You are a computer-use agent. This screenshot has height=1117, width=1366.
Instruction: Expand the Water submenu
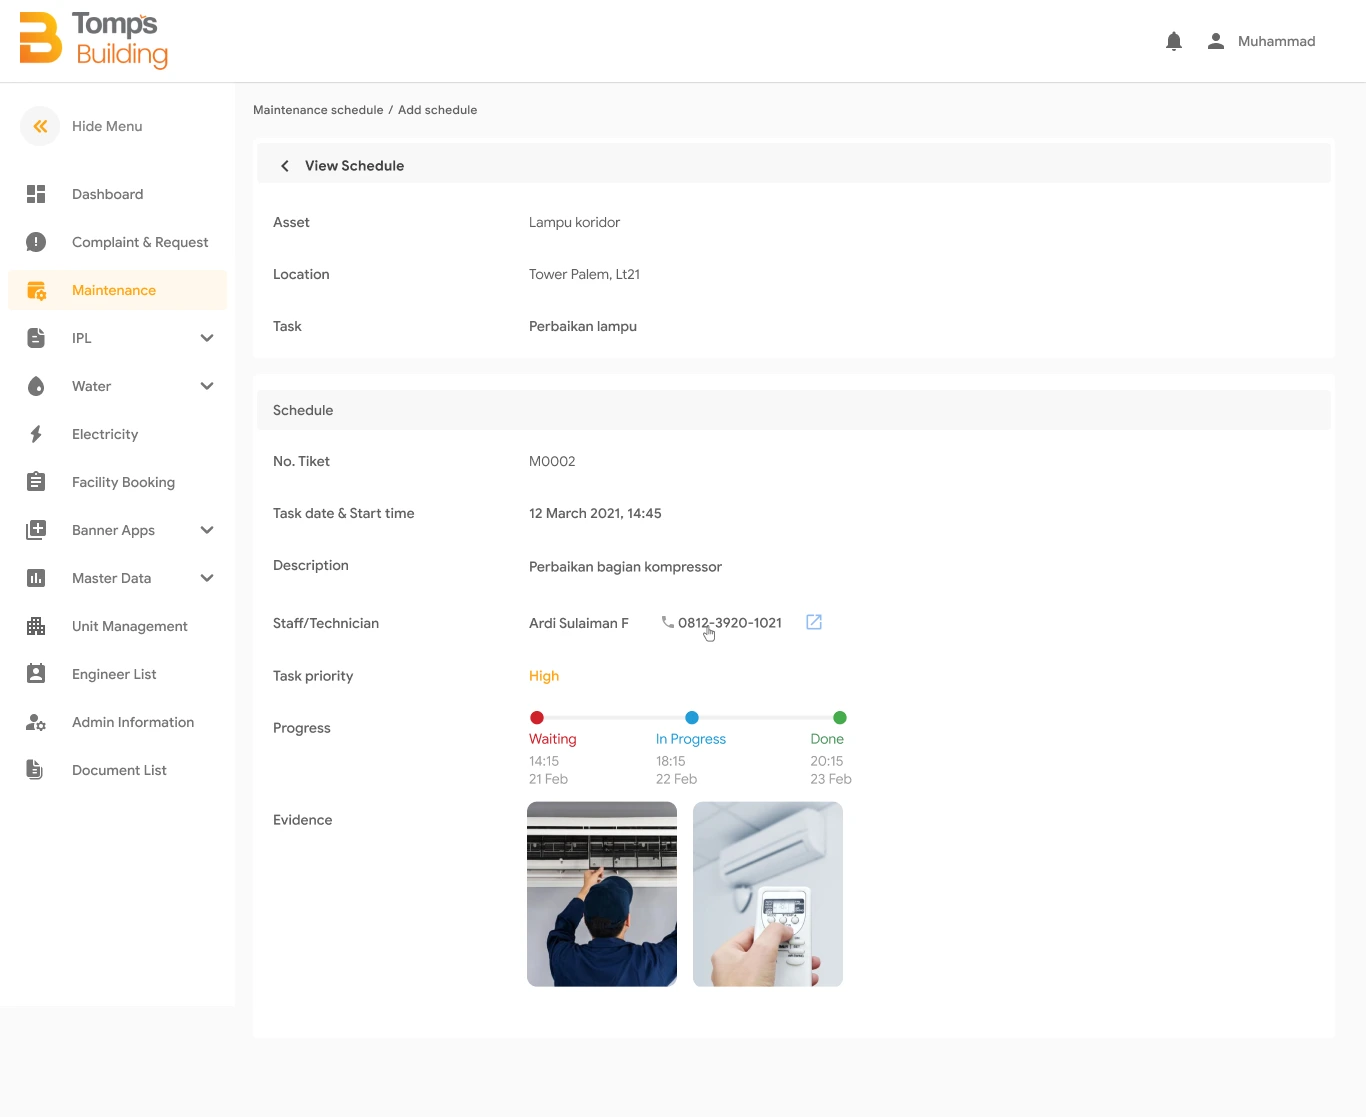207,385
